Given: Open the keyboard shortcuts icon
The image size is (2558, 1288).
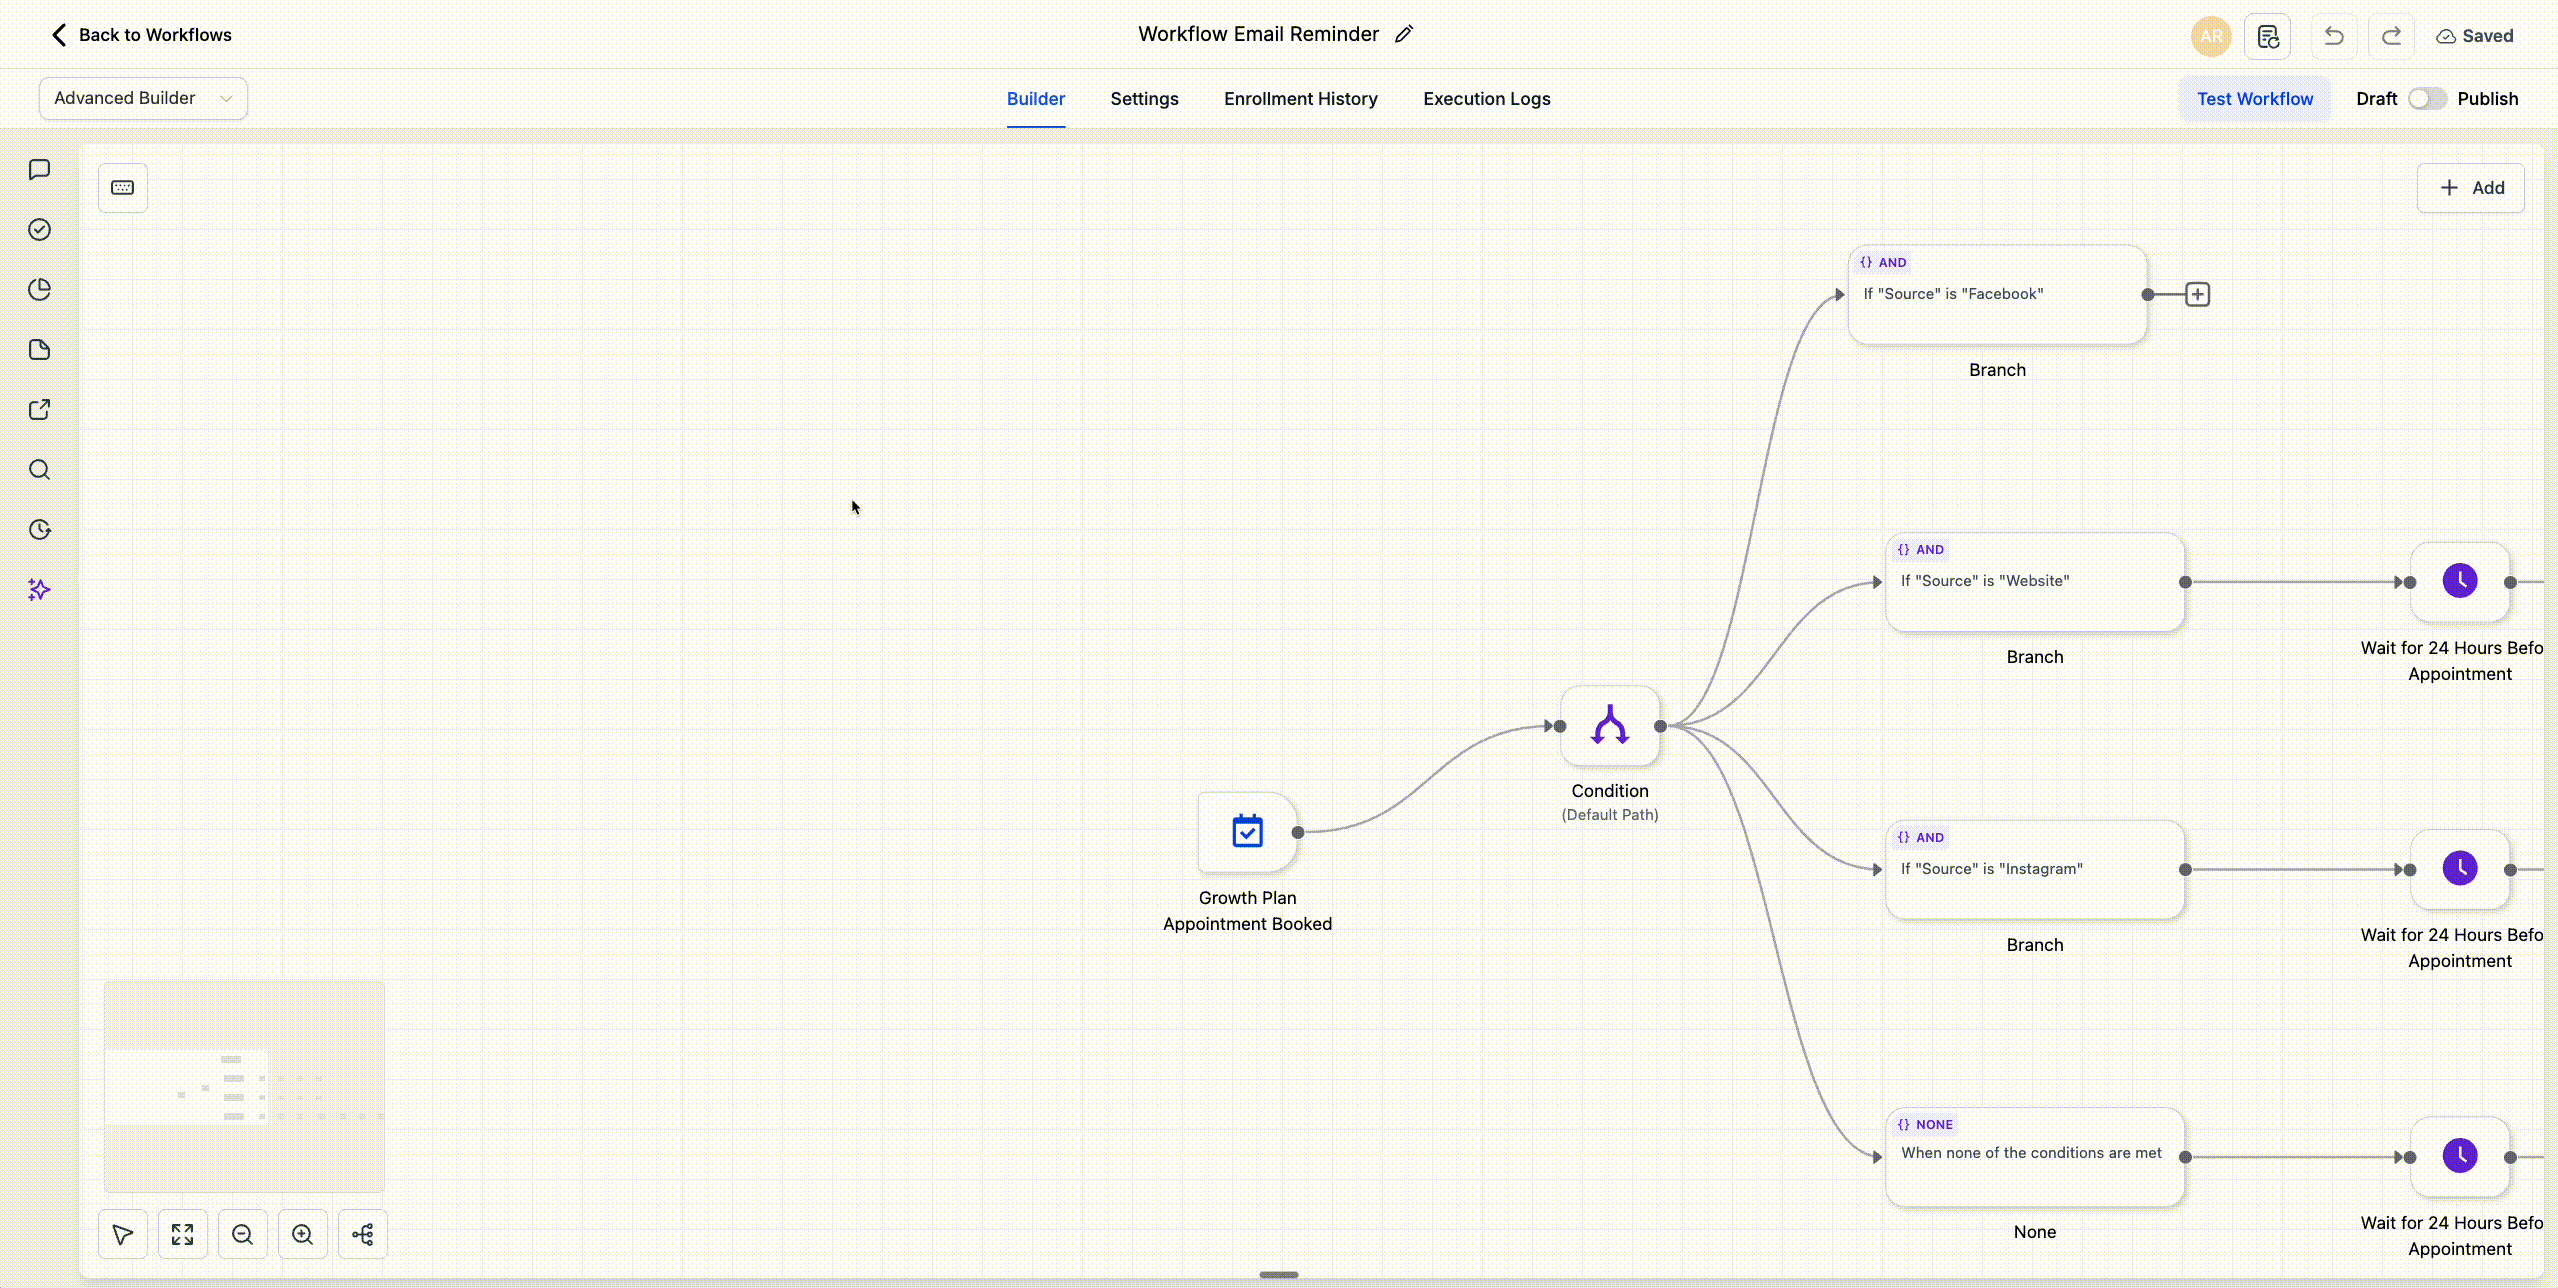Looking at the screenshot, I should click(x=123, y=188).
